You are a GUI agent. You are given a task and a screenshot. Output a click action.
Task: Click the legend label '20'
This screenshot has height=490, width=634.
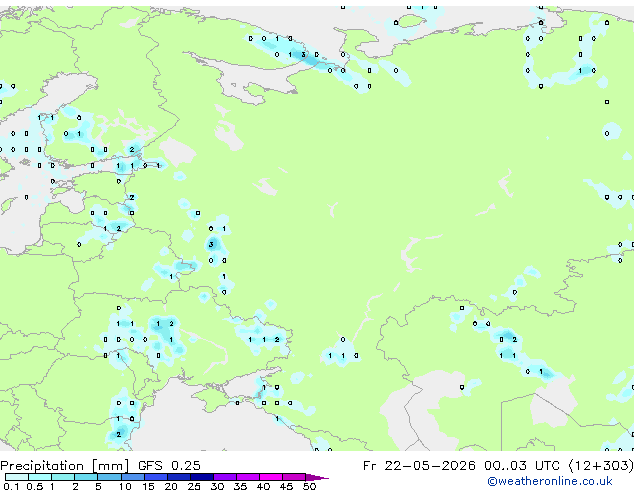(171, 486)
